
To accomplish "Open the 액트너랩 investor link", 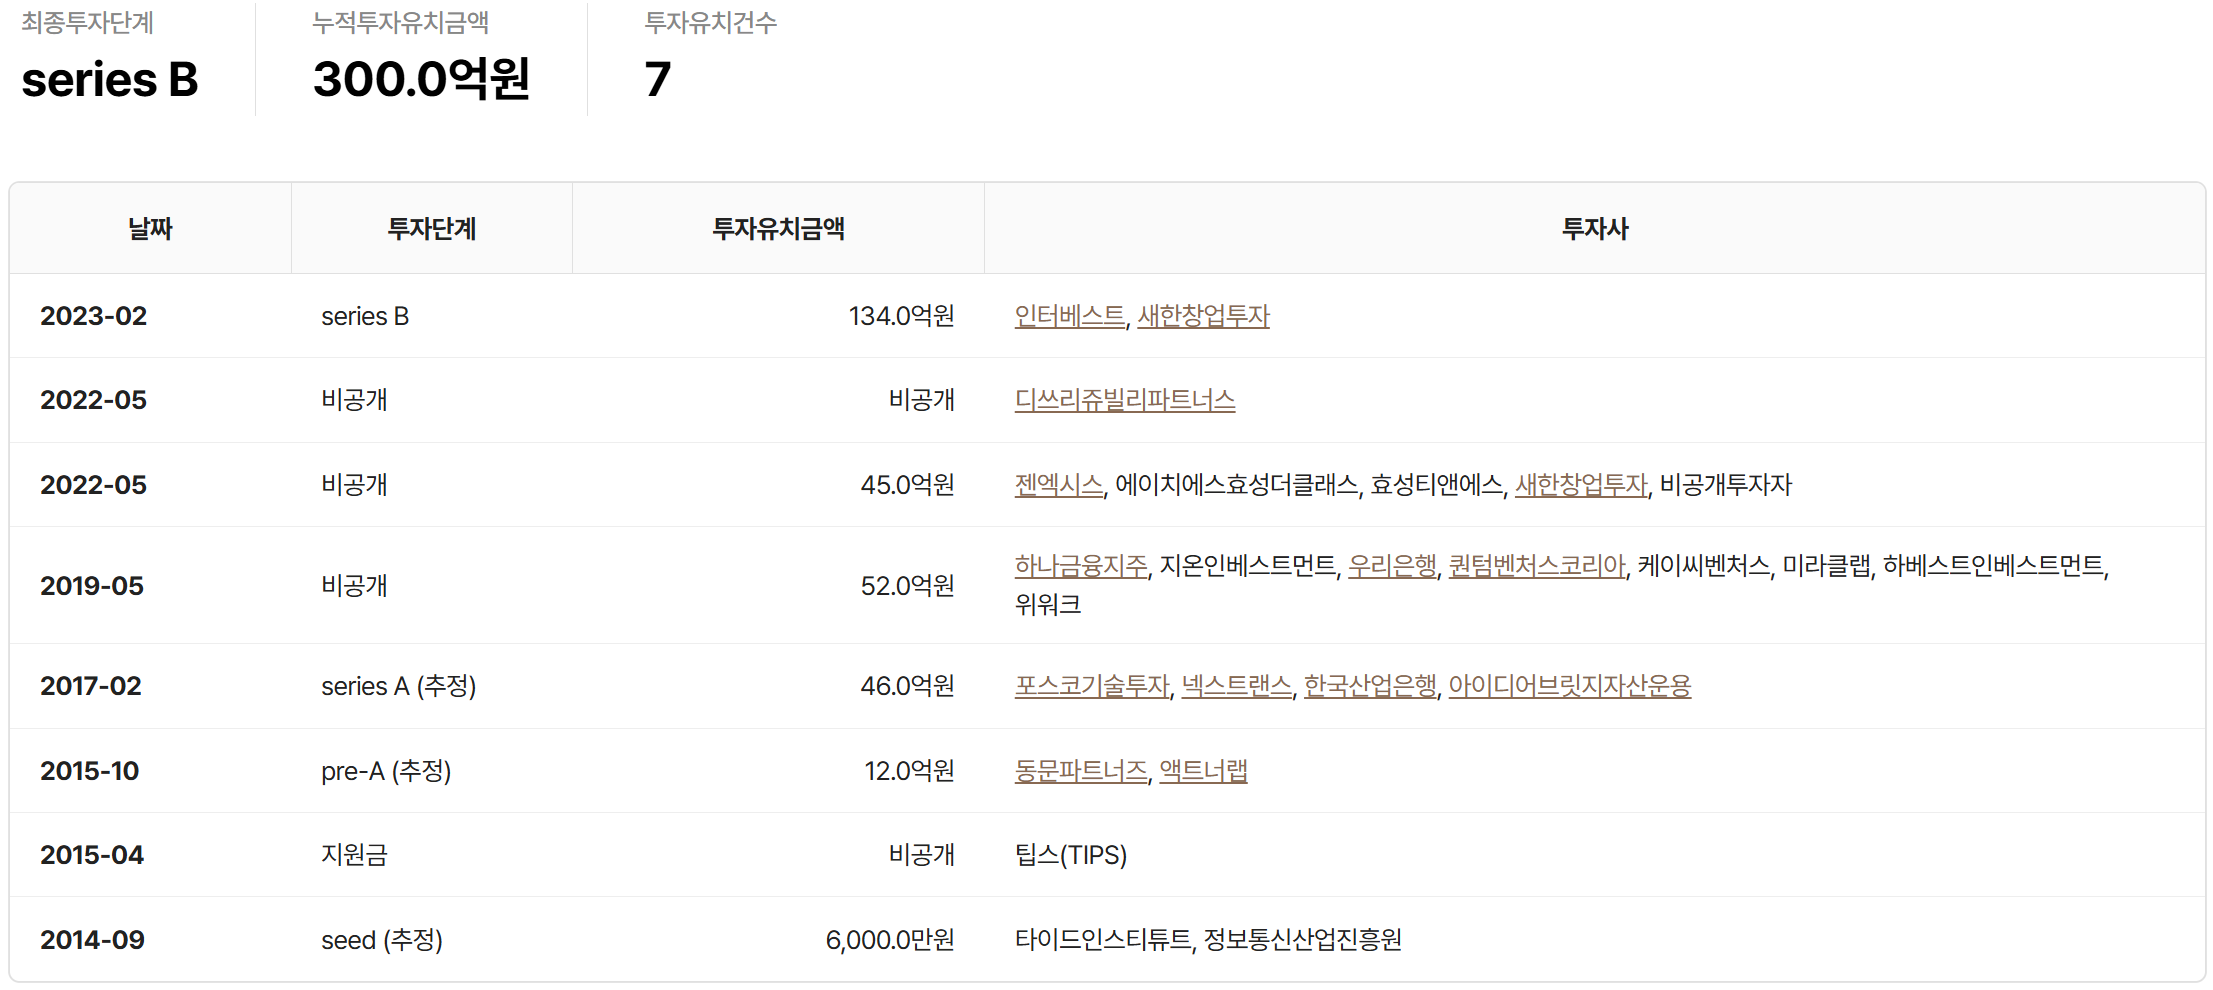I will click(1203, 771).
